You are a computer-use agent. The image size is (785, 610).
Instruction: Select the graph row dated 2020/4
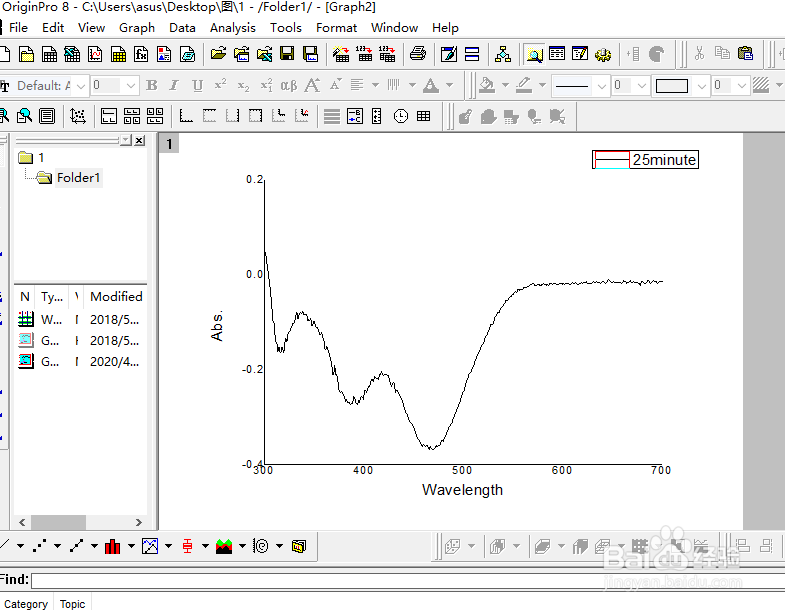coord(80,361)
